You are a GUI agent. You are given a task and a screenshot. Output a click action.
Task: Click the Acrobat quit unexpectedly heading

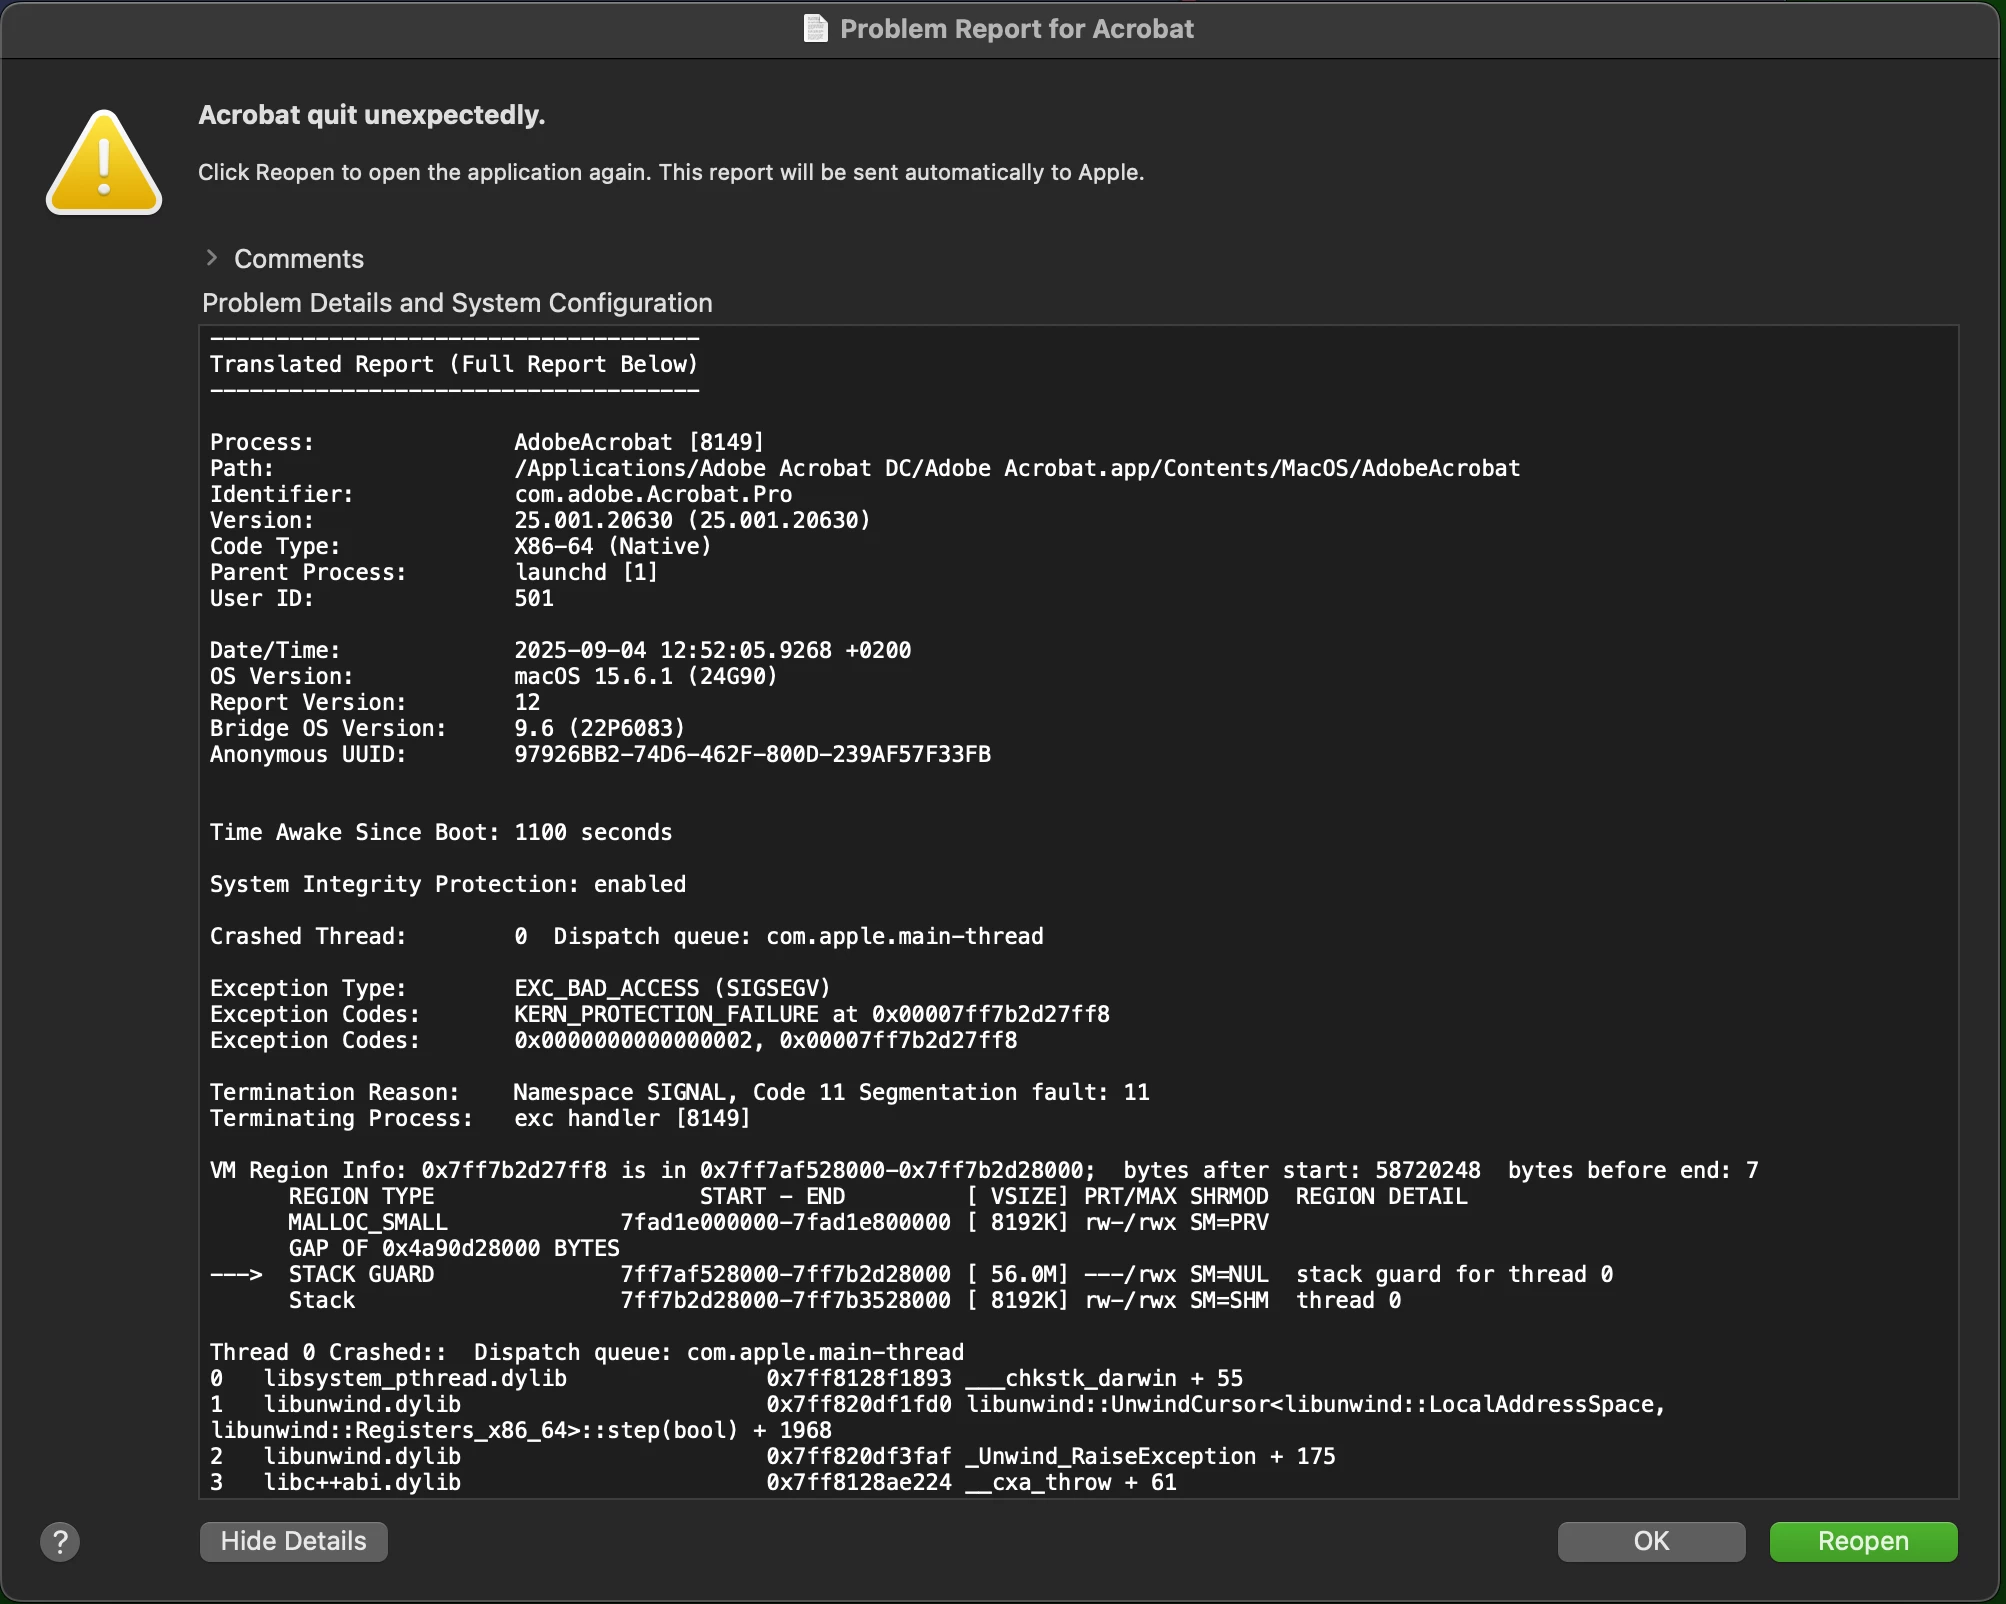tap(371, 115)
